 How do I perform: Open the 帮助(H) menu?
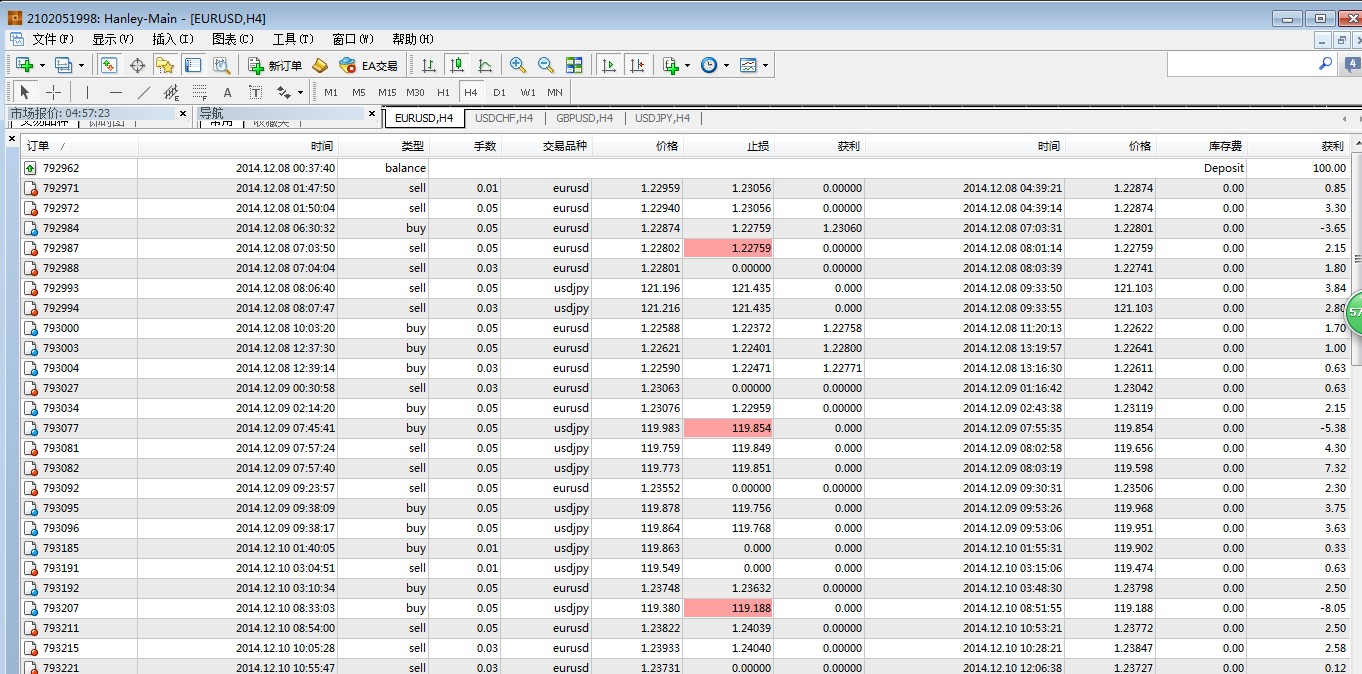click(x=413, y=39)
